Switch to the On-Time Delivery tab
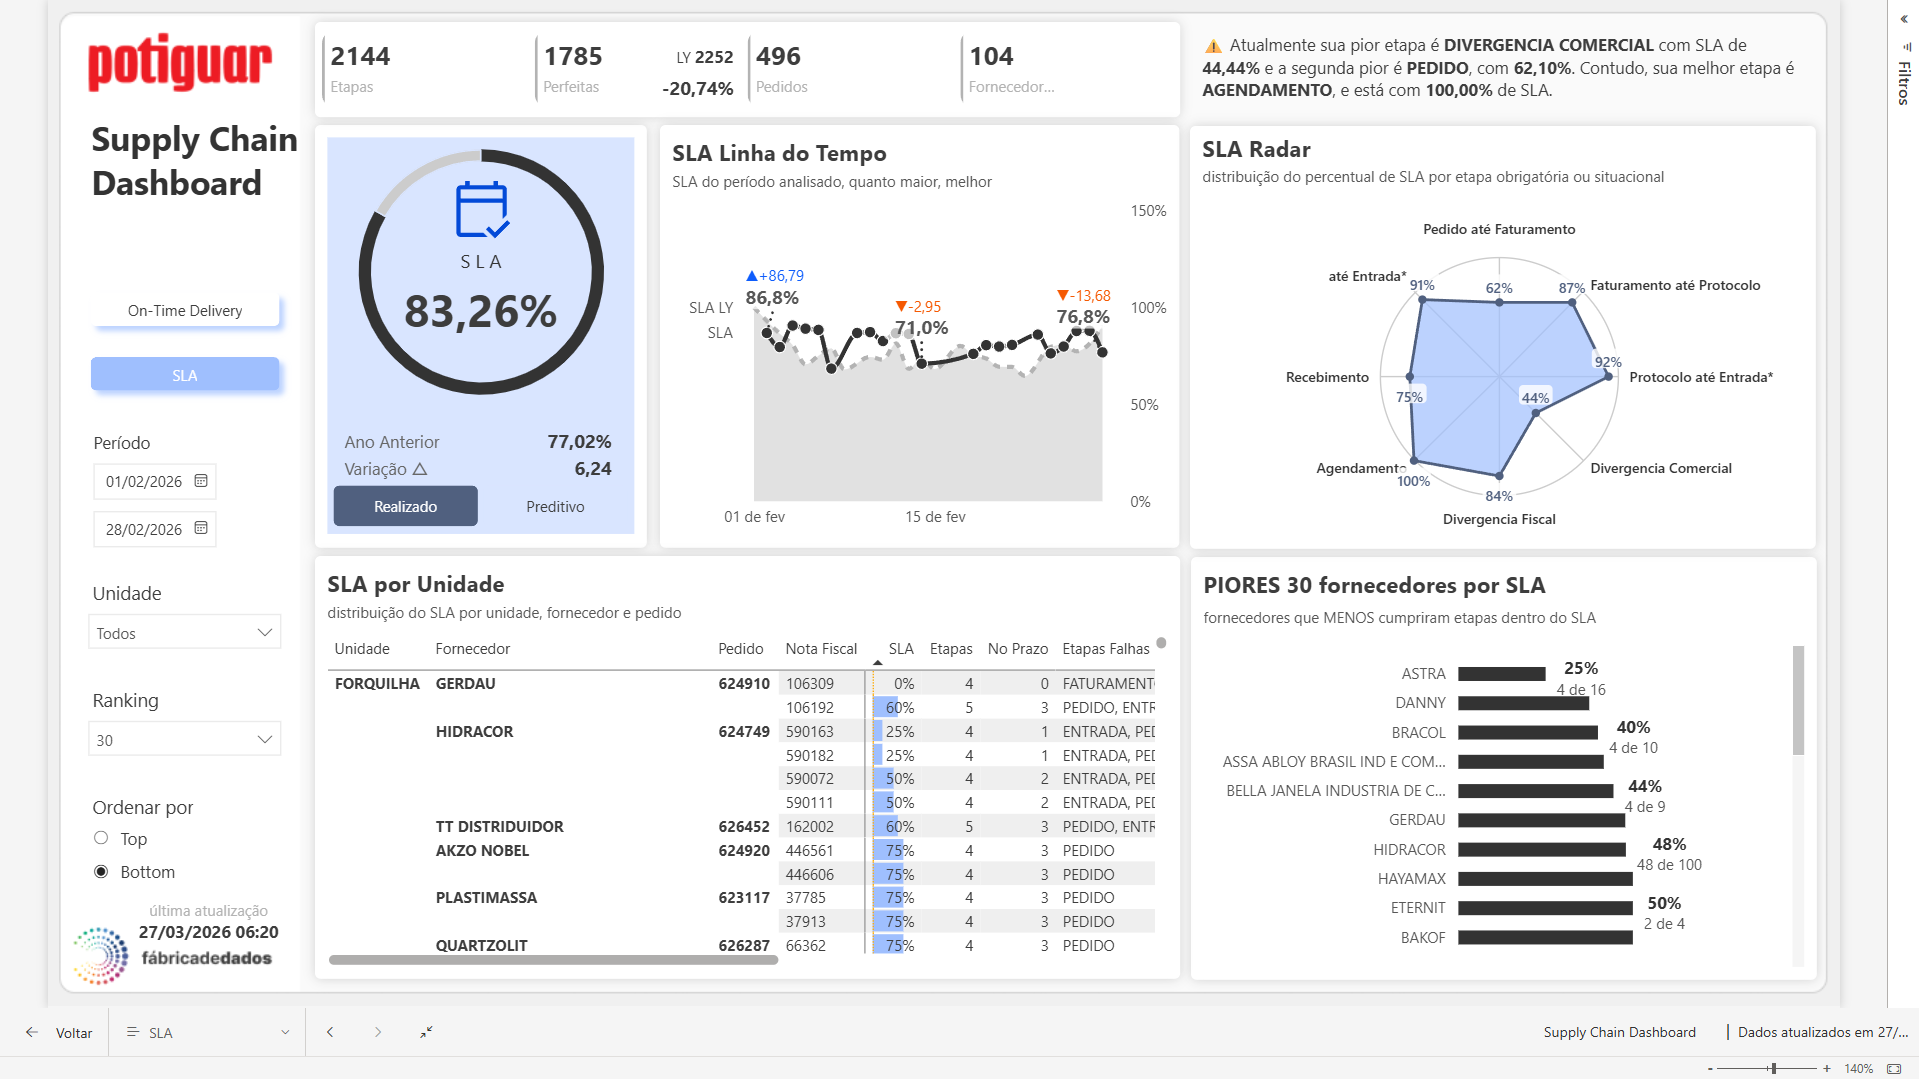 (185, 311)
